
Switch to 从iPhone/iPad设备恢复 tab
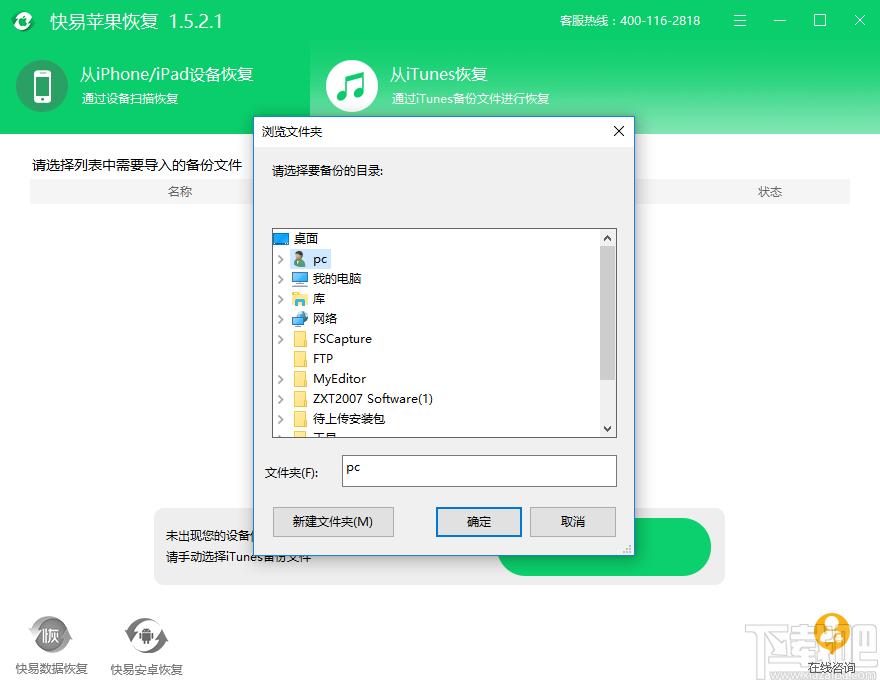155,86
